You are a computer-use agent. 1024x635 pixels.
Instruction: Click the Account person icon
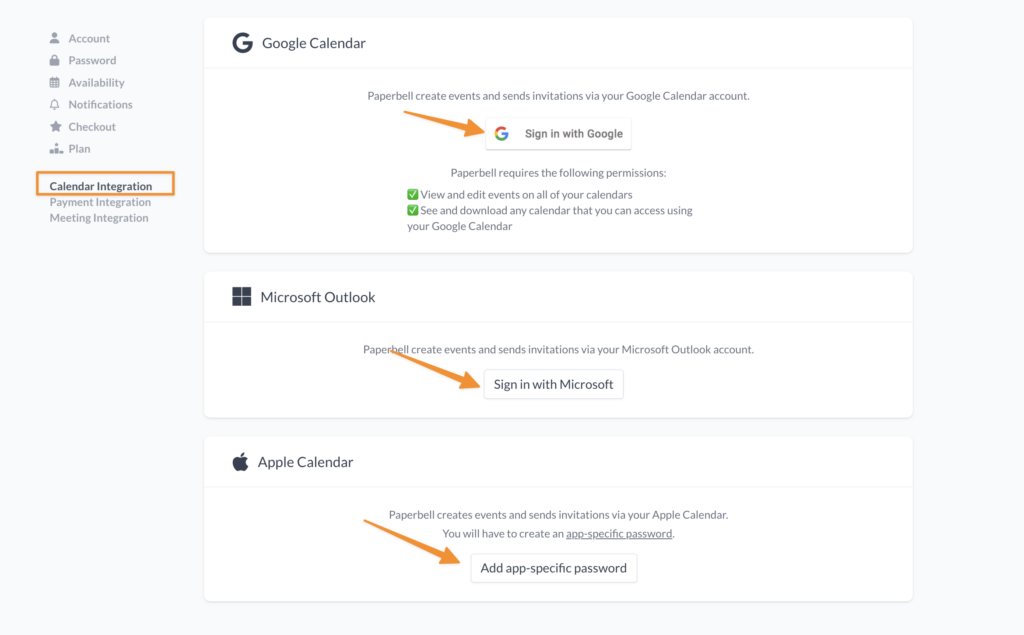[55, 38]
